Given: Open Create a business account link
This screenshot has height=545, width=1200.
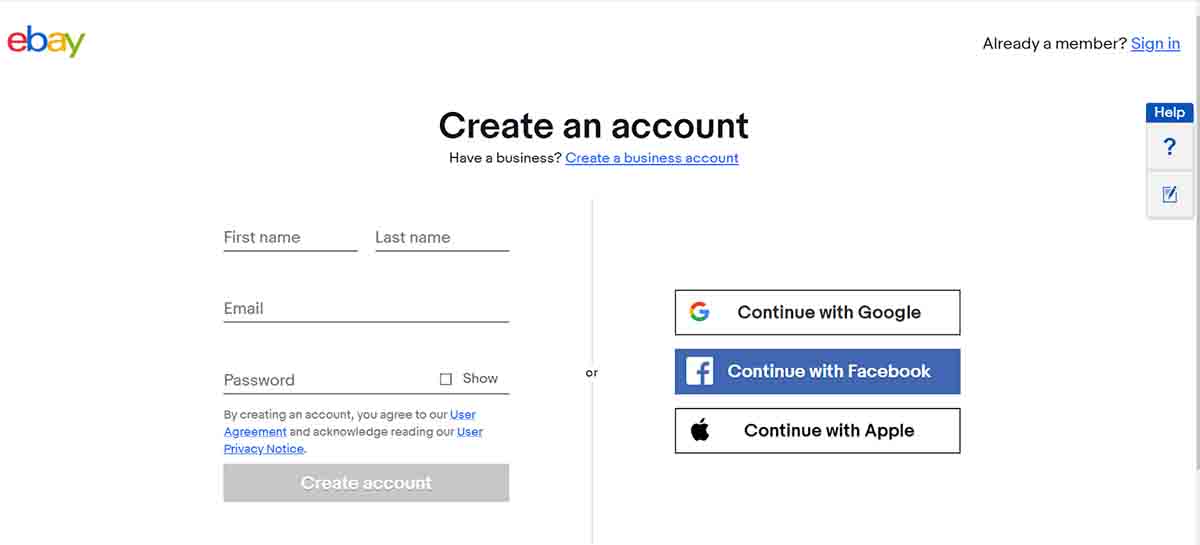Looking at the screenshot, I should pyautogui.click(x=652, y=158).
